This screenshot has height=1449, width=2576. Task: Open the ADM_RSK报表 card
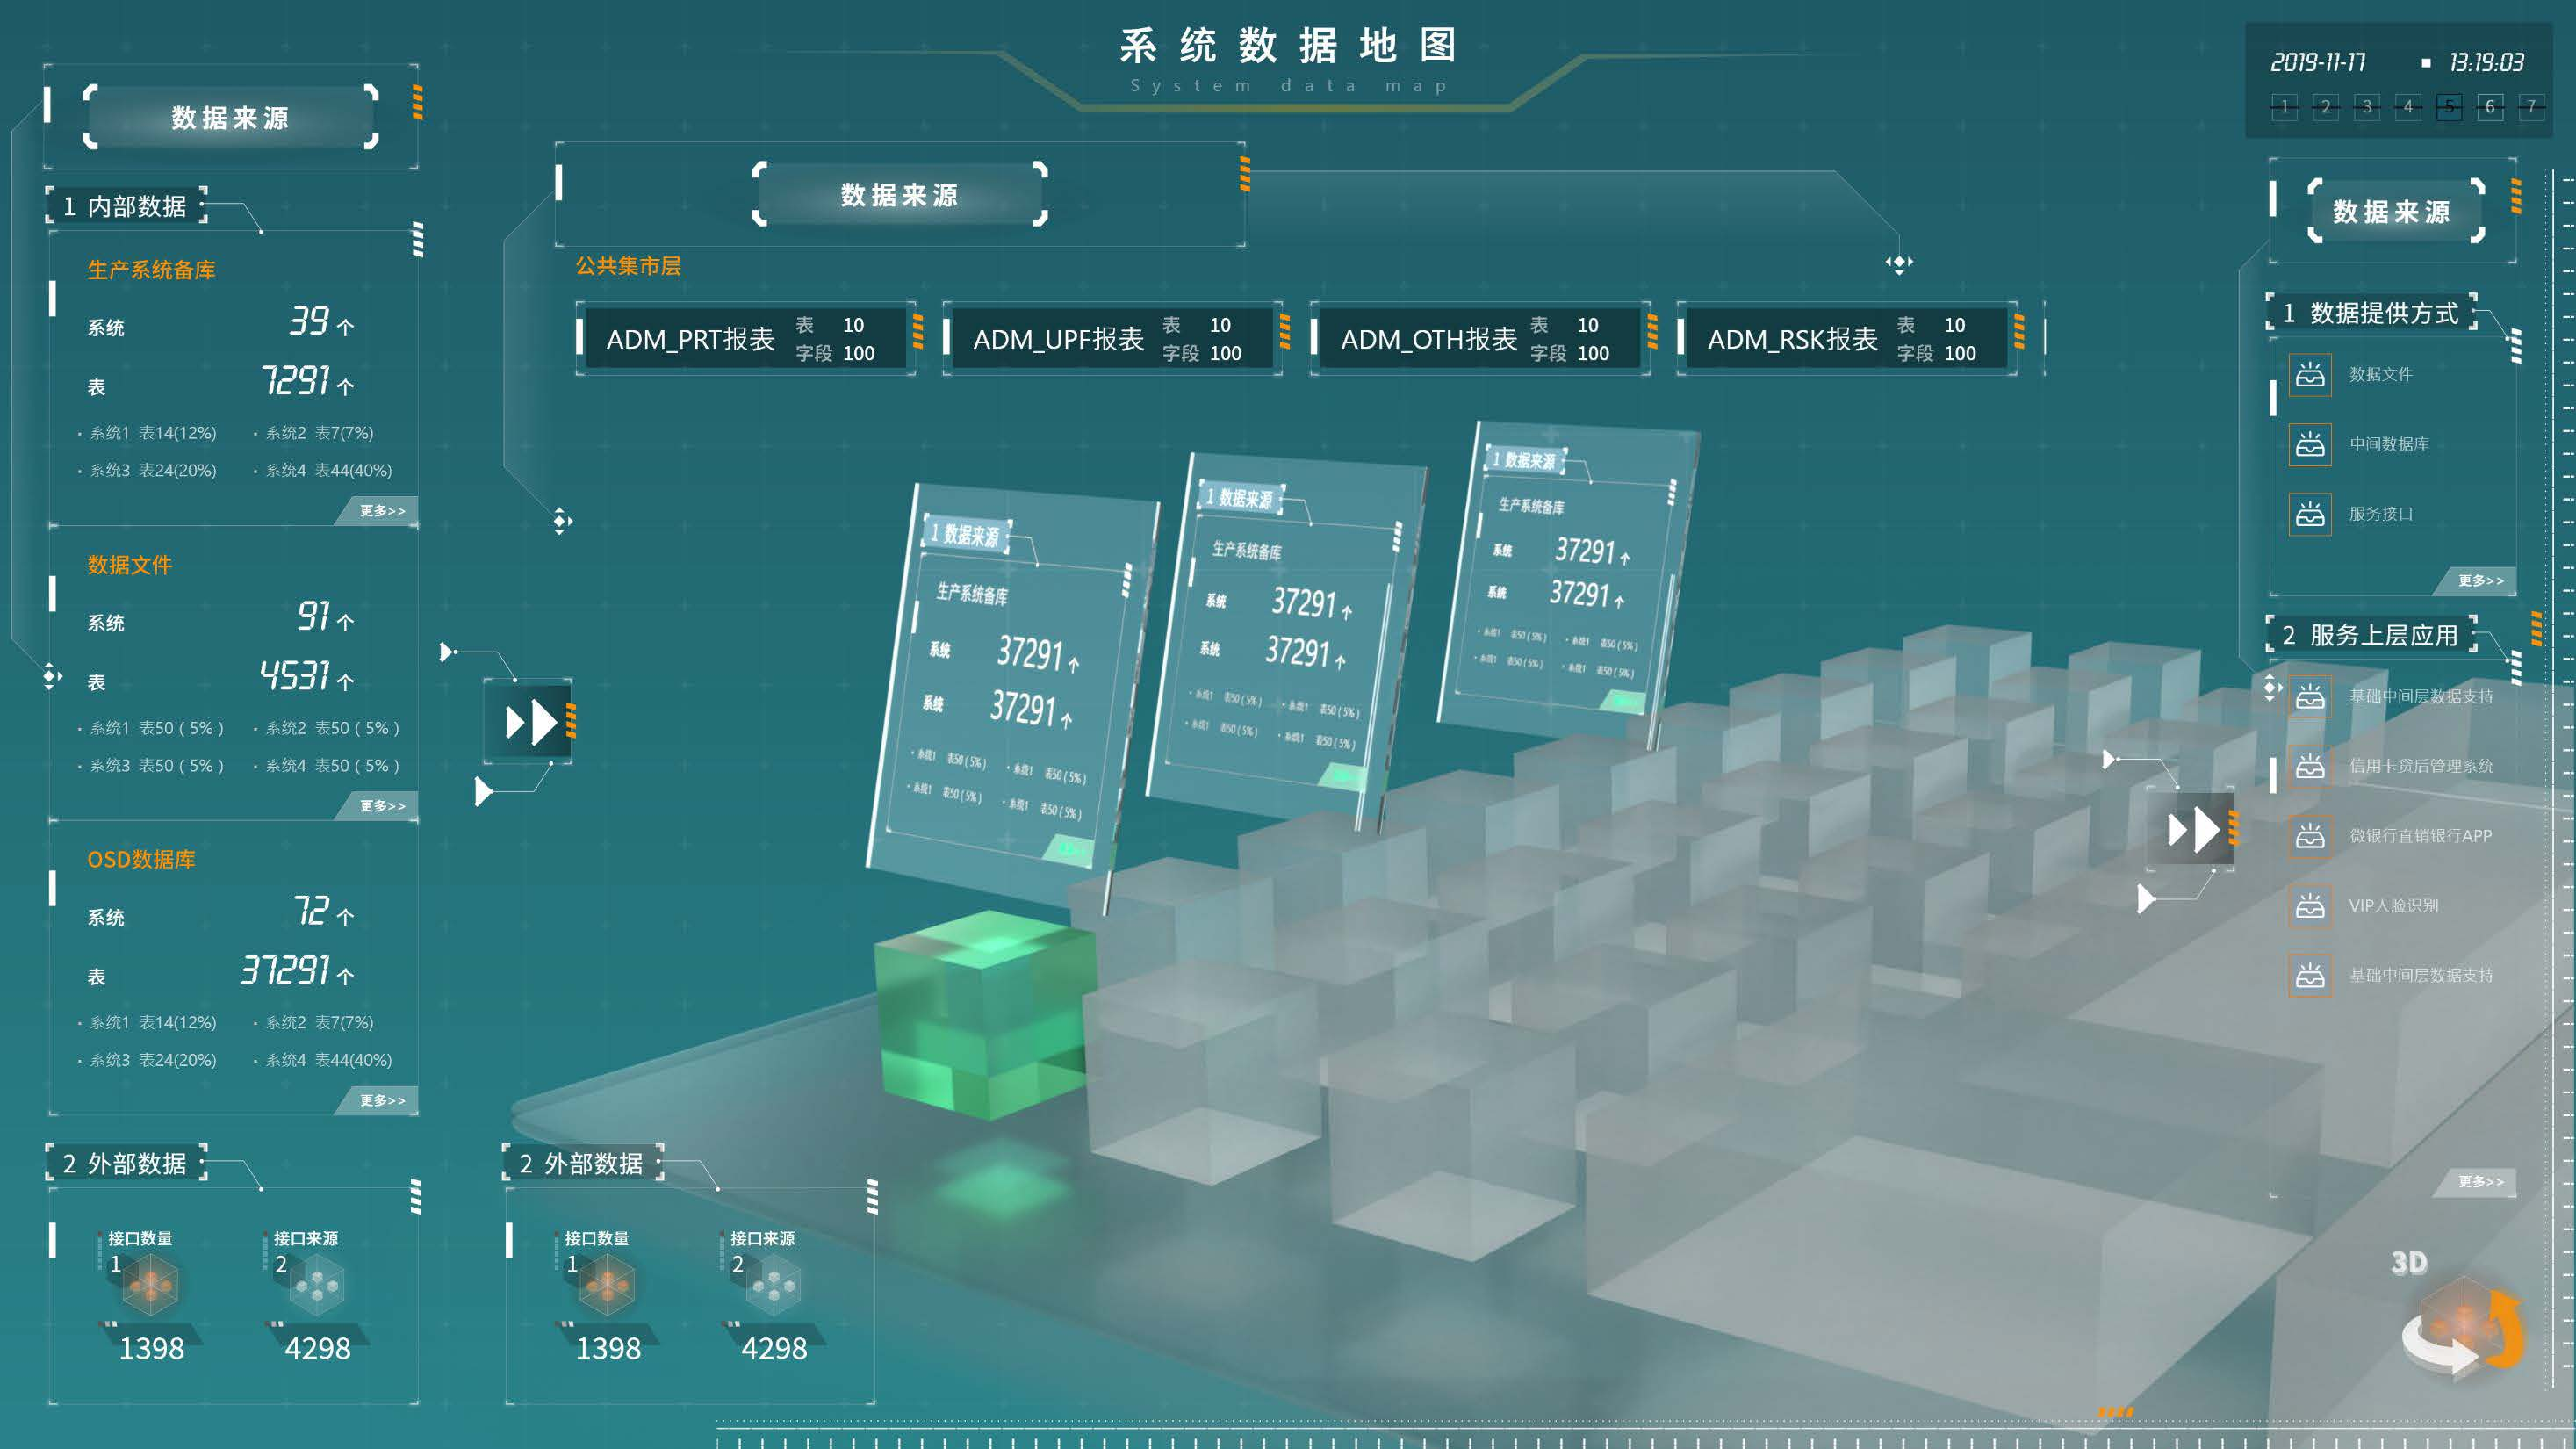(x=1846, y=339)
